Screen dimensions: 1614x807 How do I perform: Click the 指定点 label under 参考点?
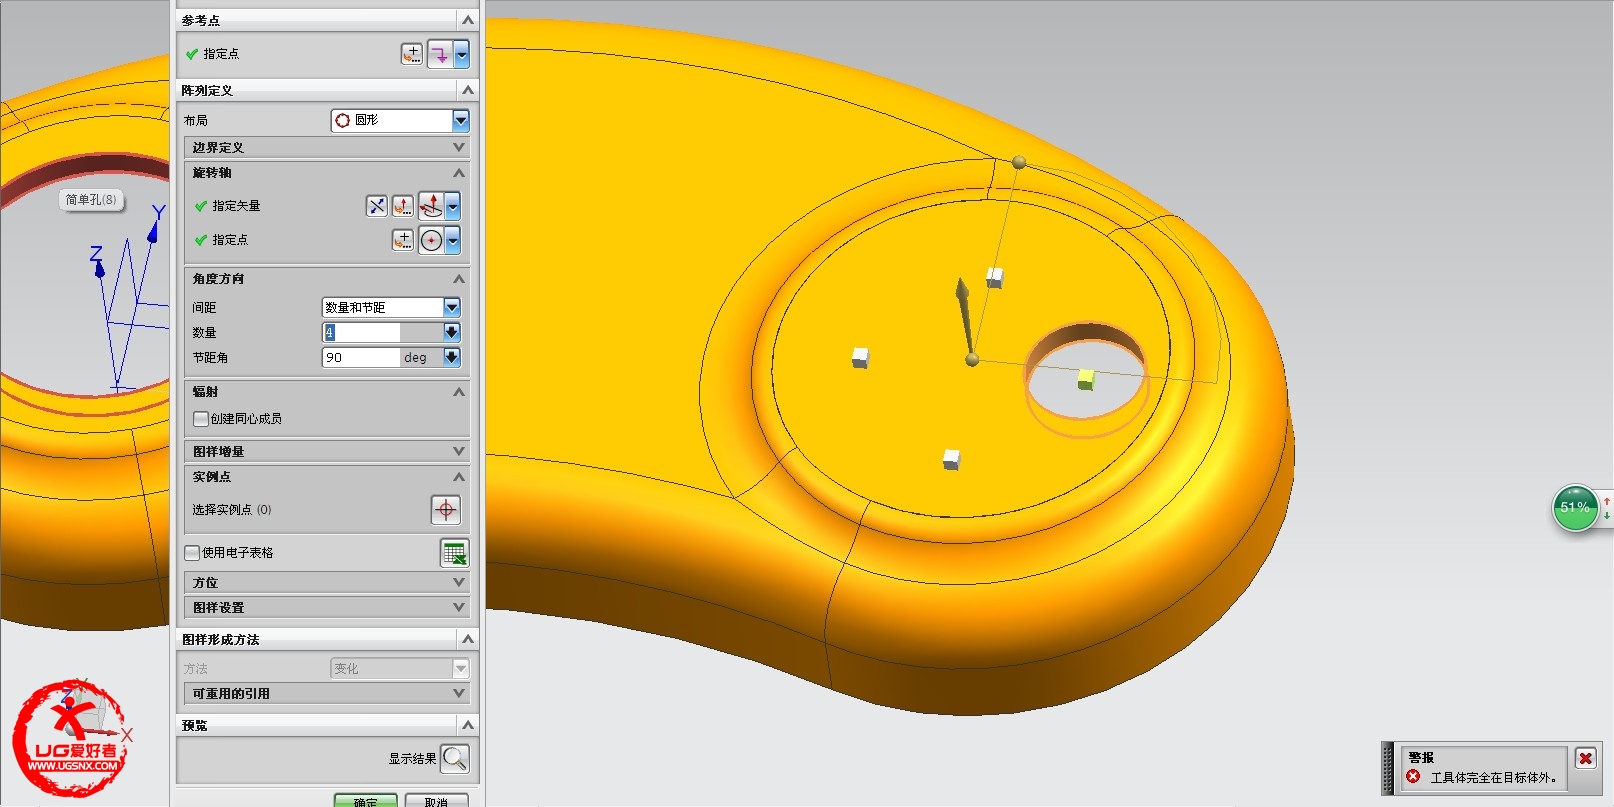point(221,54)
